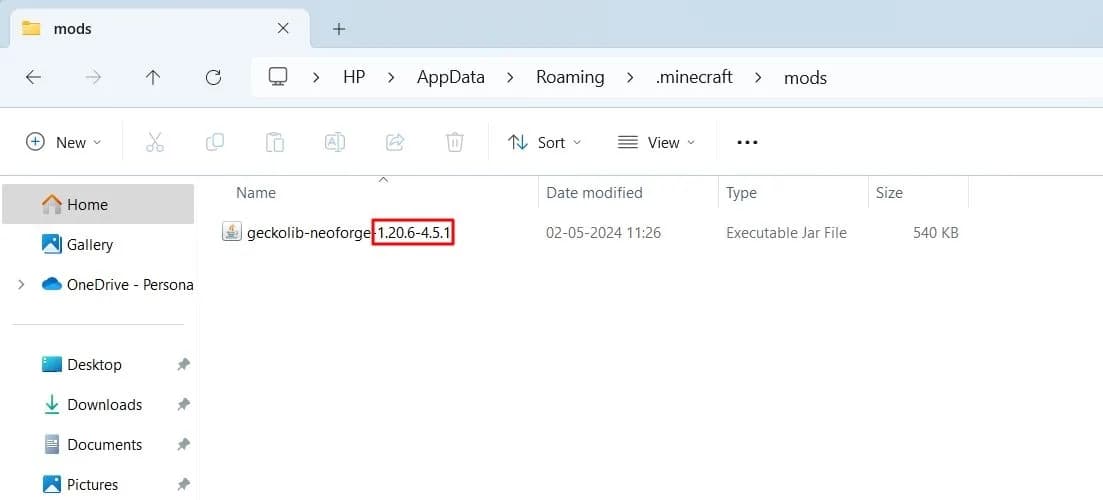Go to AppData in the breadcrumb path
1103x500 pixels.
tap(451, 77)
